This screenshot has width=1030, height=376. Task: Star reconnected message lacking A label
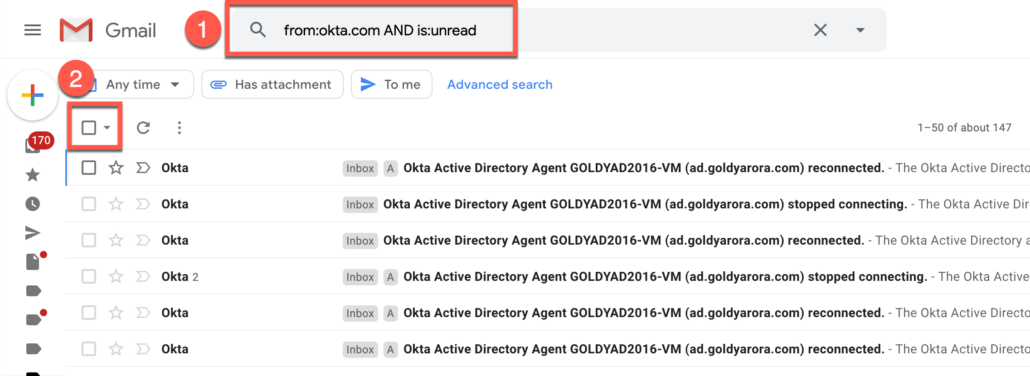click(116, 241)
